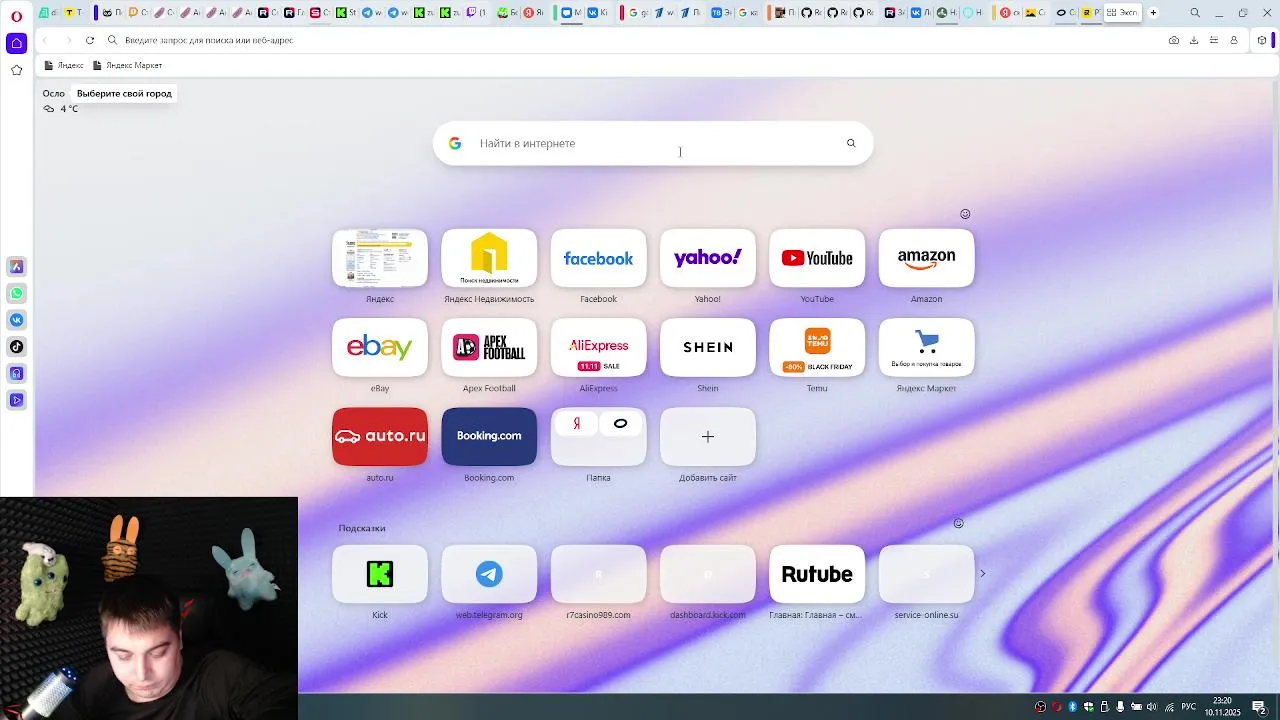
Task: Open the Яндекс speed dial tile
Action: pyautogui.click(x=380, y=258)
